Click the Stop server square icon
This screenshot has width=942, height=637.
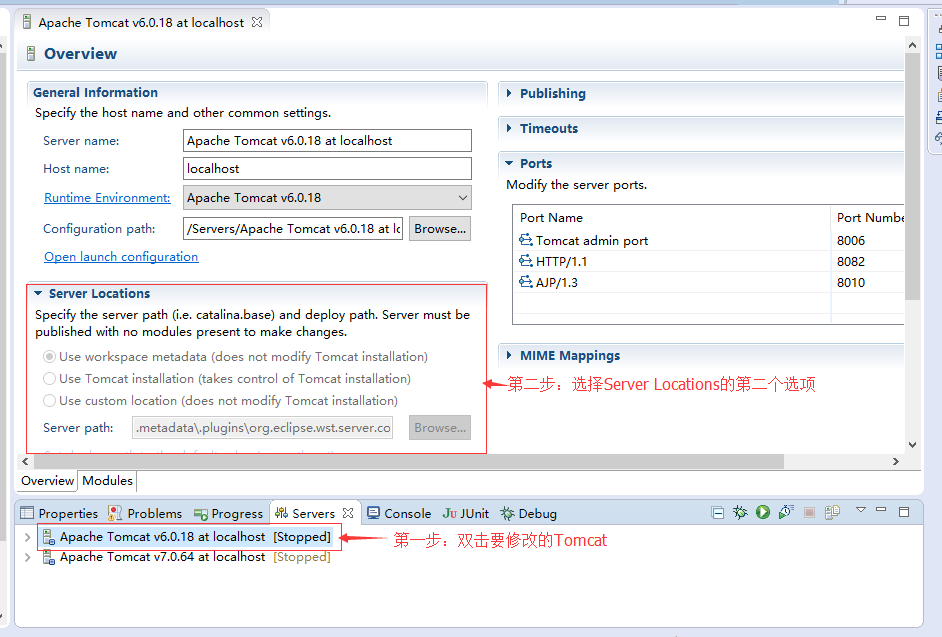coord(809,513)
